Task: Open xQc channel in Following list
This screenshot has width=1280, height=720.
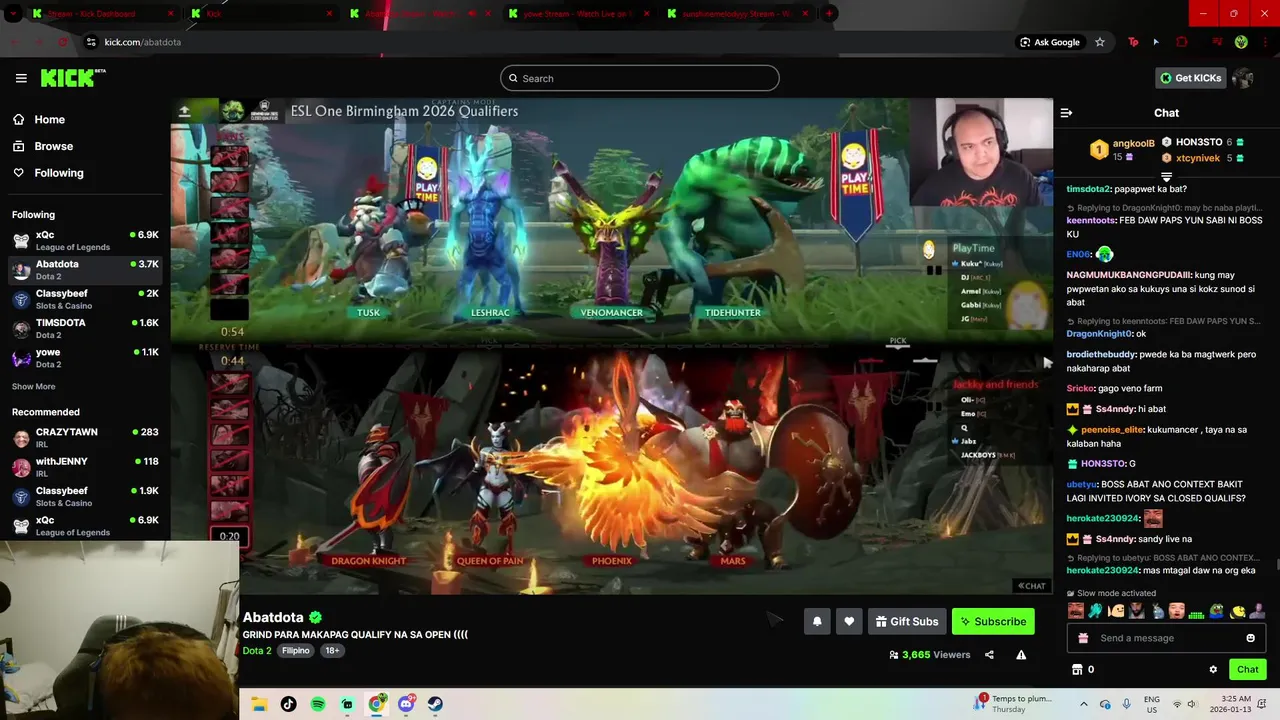Action: 85,240
